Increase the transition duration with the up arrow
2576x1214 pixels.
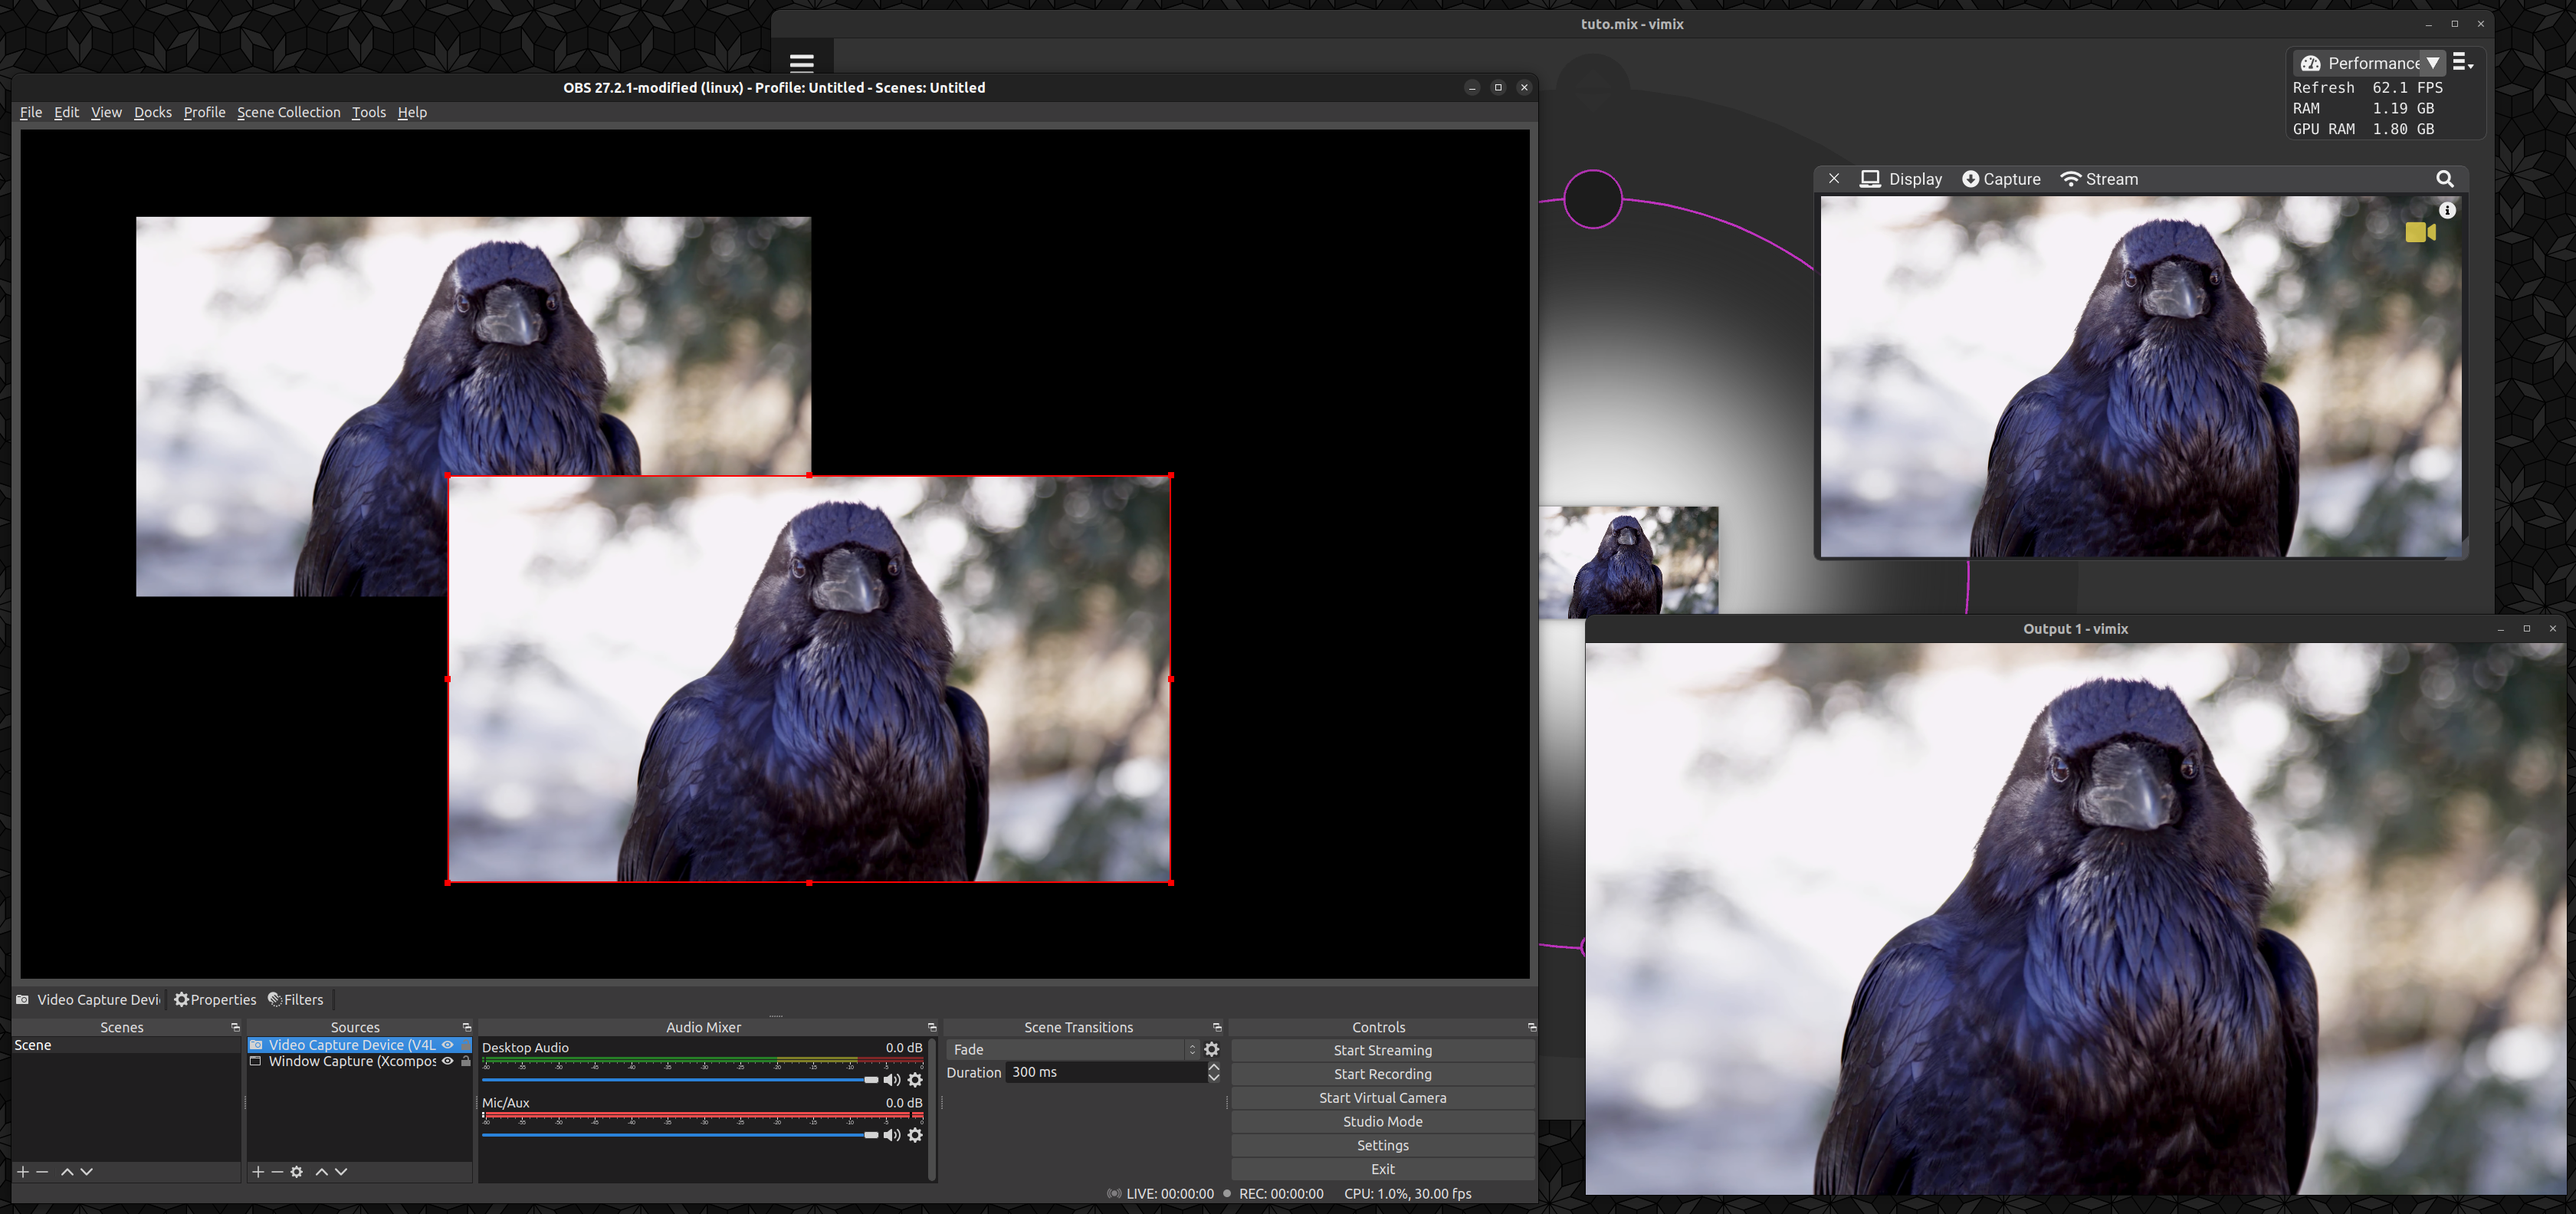1214,1067
